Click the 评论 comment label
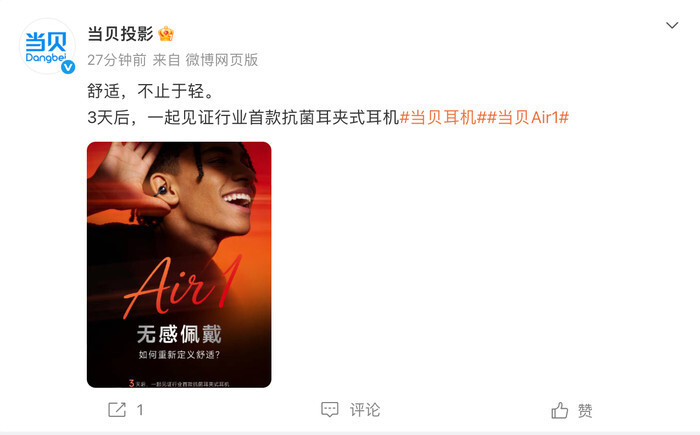Viewport: 700px width, 435px height. pyautogui.click(x=365, y=410)
